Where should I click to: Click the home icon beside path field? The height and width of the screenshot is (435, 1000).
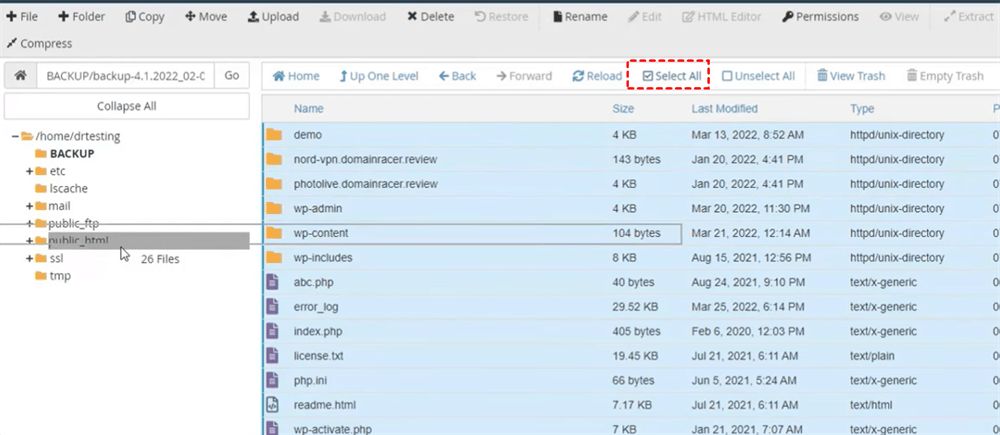(20, 75)
